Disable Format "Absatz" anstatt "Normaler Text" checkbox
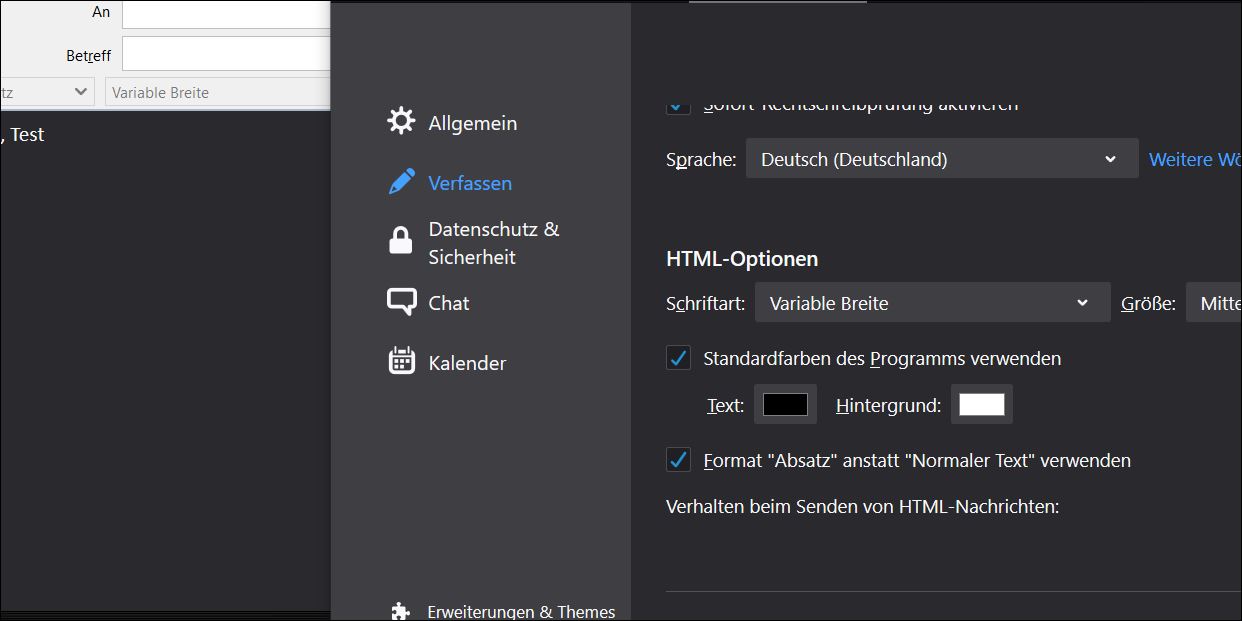 tap(679, 460)
